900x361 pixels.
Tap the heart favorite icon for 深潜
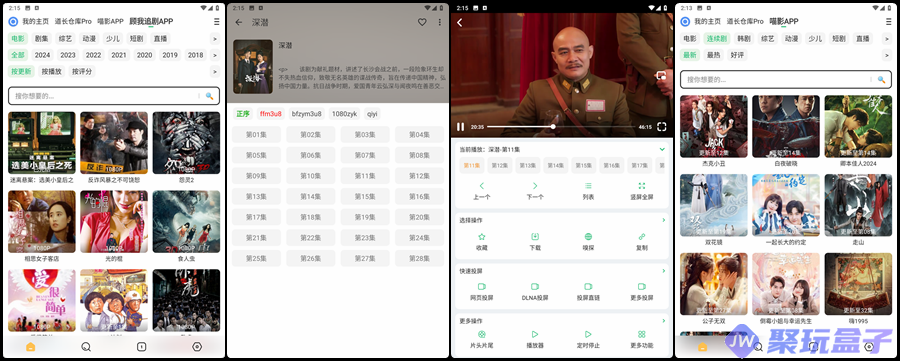click(422, 22)
